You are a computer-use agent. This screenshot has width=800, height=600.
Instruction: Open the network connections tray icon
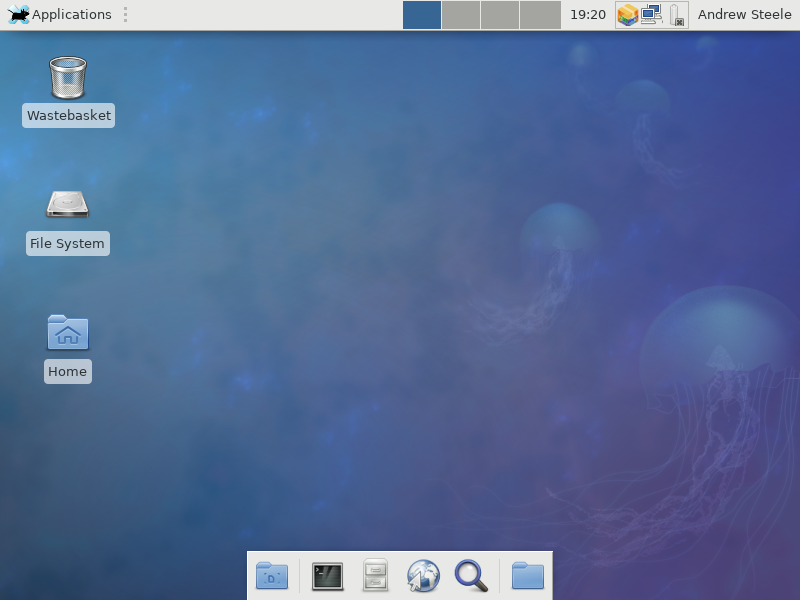pos(652,15)
